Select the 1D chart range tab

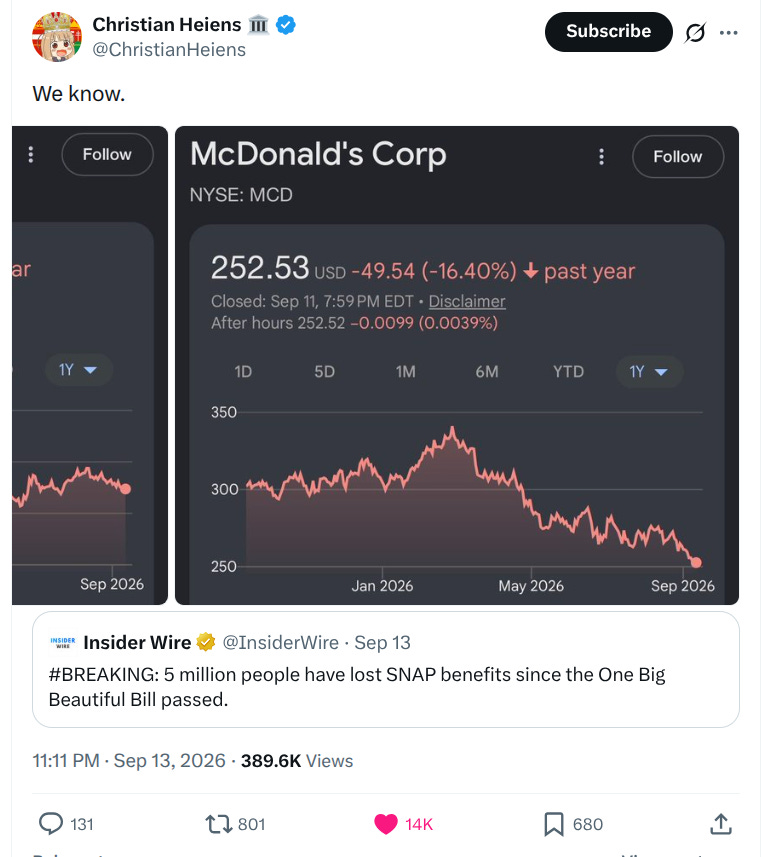243,372
